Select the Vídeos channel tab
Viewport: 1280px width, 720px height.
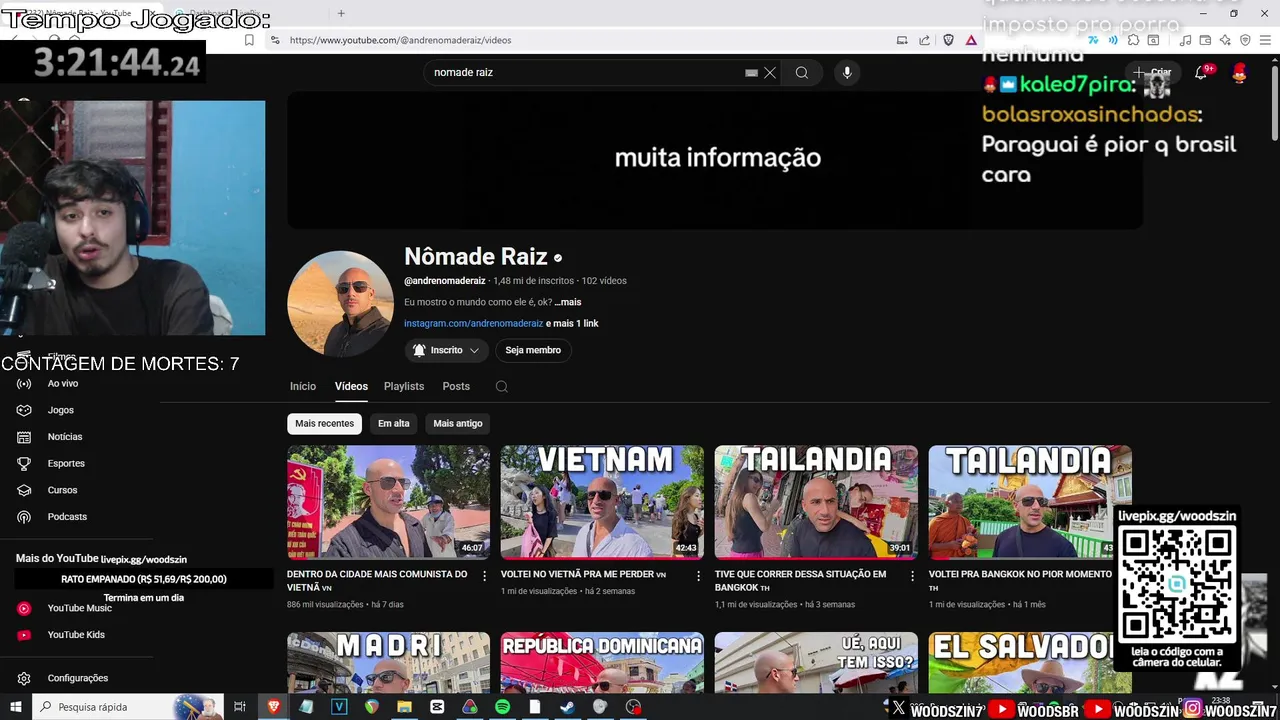[x=351, y=386]
